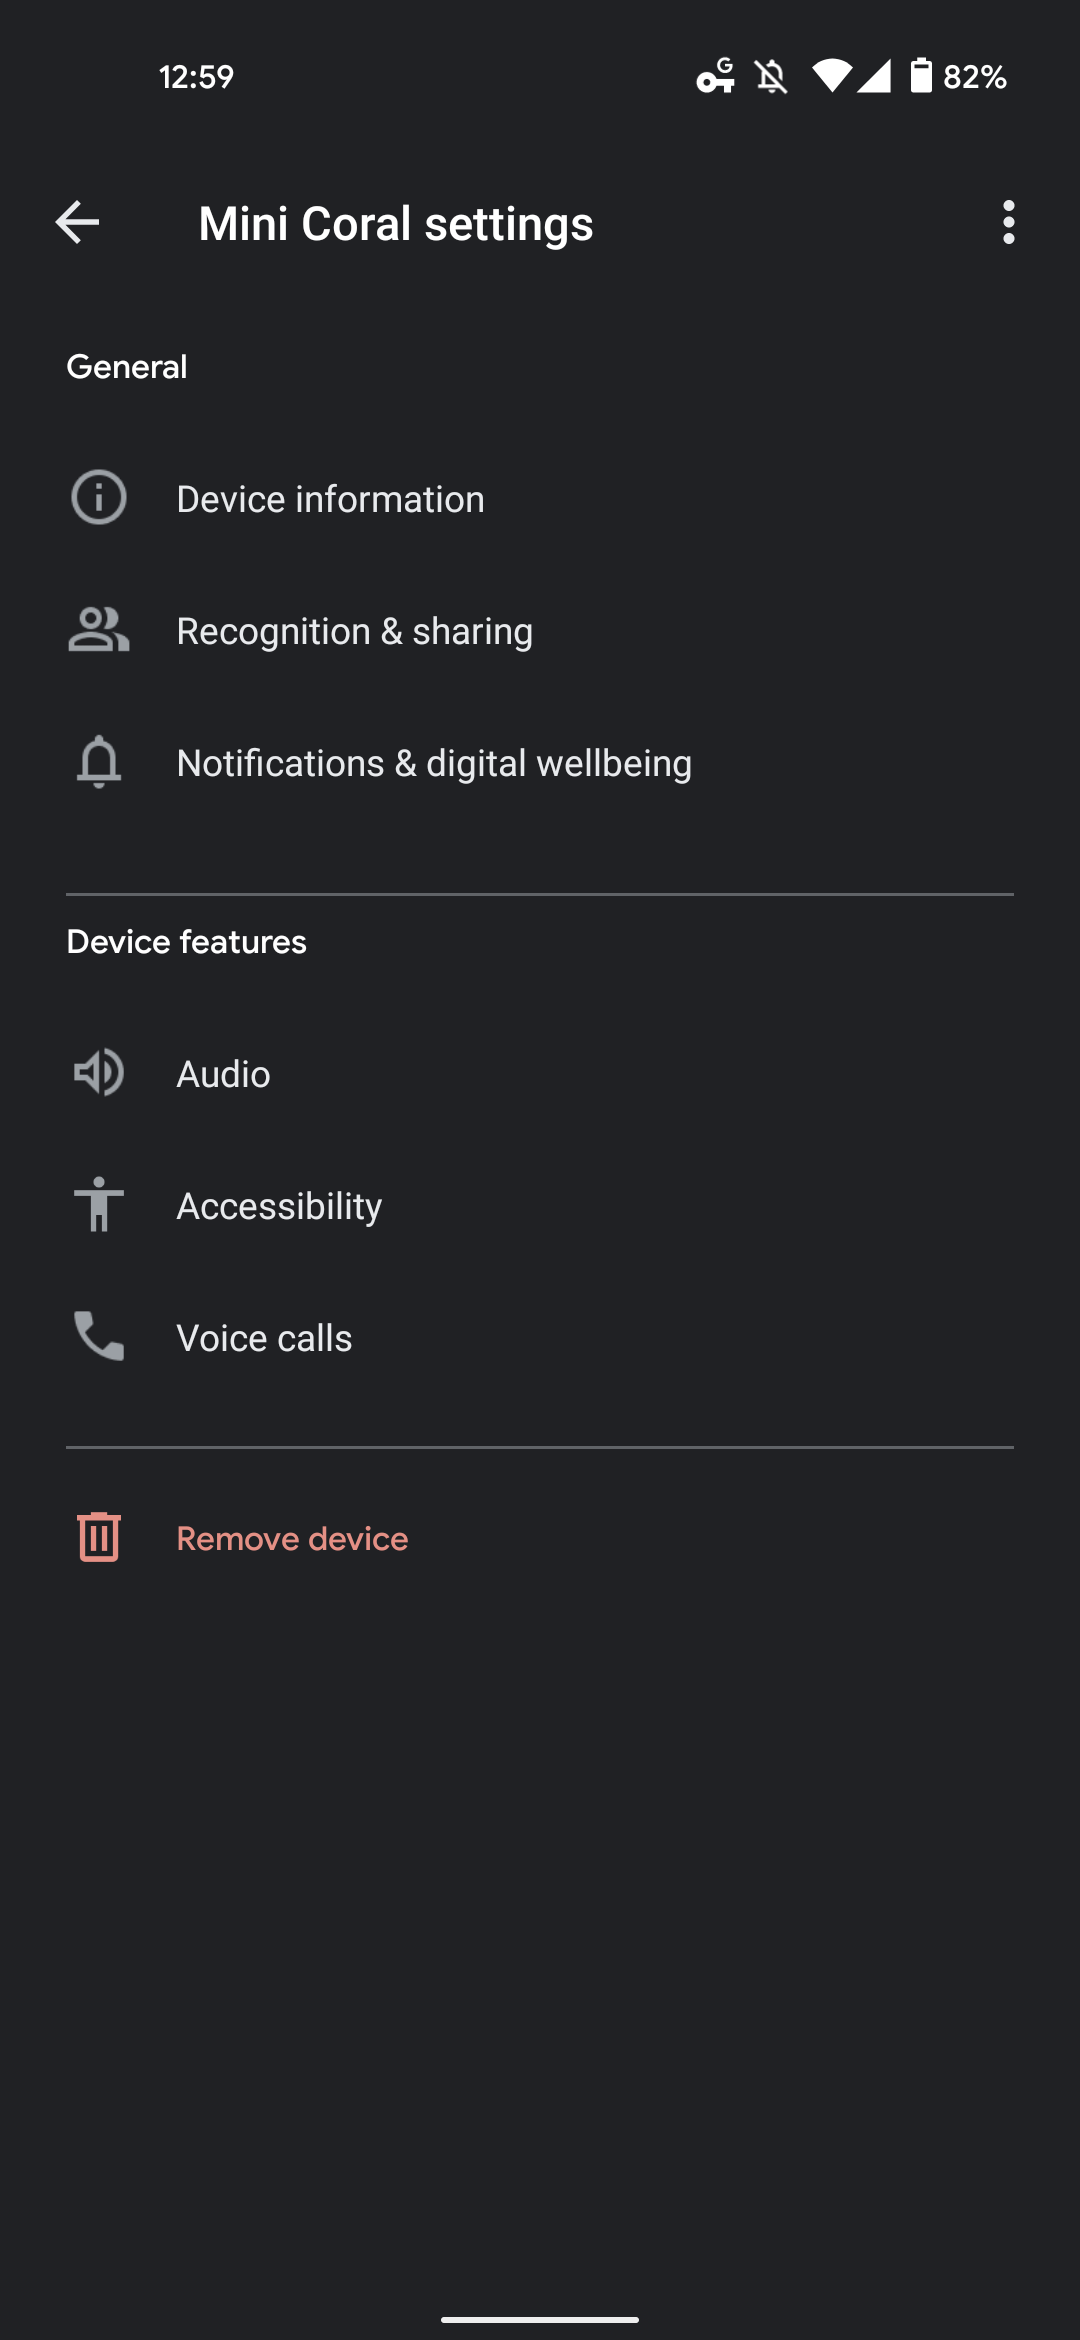
Task: Tap the Recognition & sharing people icon
Action: pyautogui.click(x=99, y=630)
